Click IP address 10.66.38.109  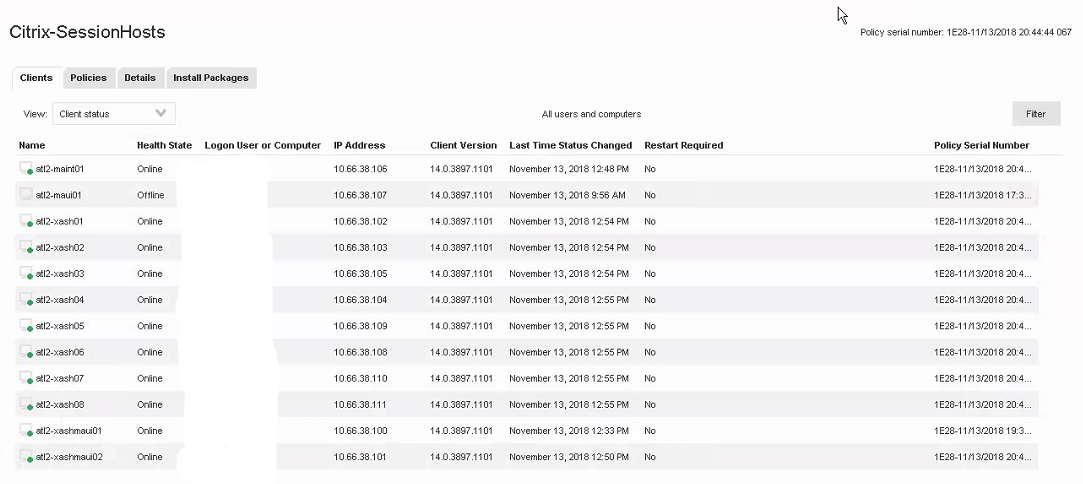[361, 327]
